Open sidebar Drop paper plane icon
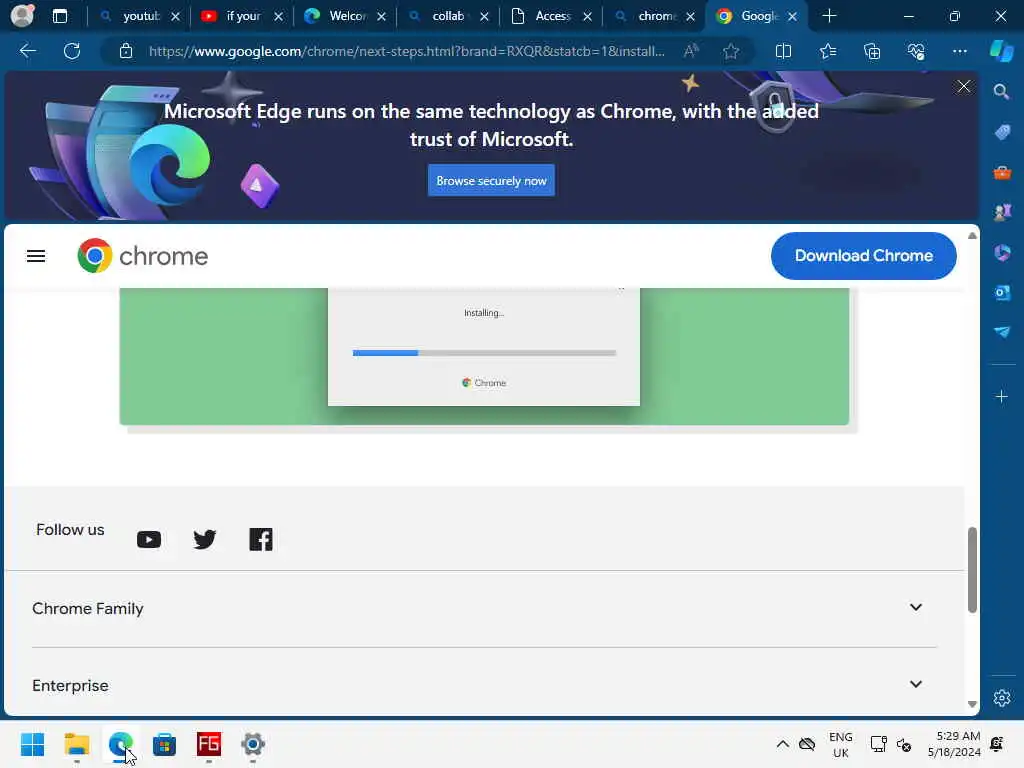1024x768 pixels. 1002,332
